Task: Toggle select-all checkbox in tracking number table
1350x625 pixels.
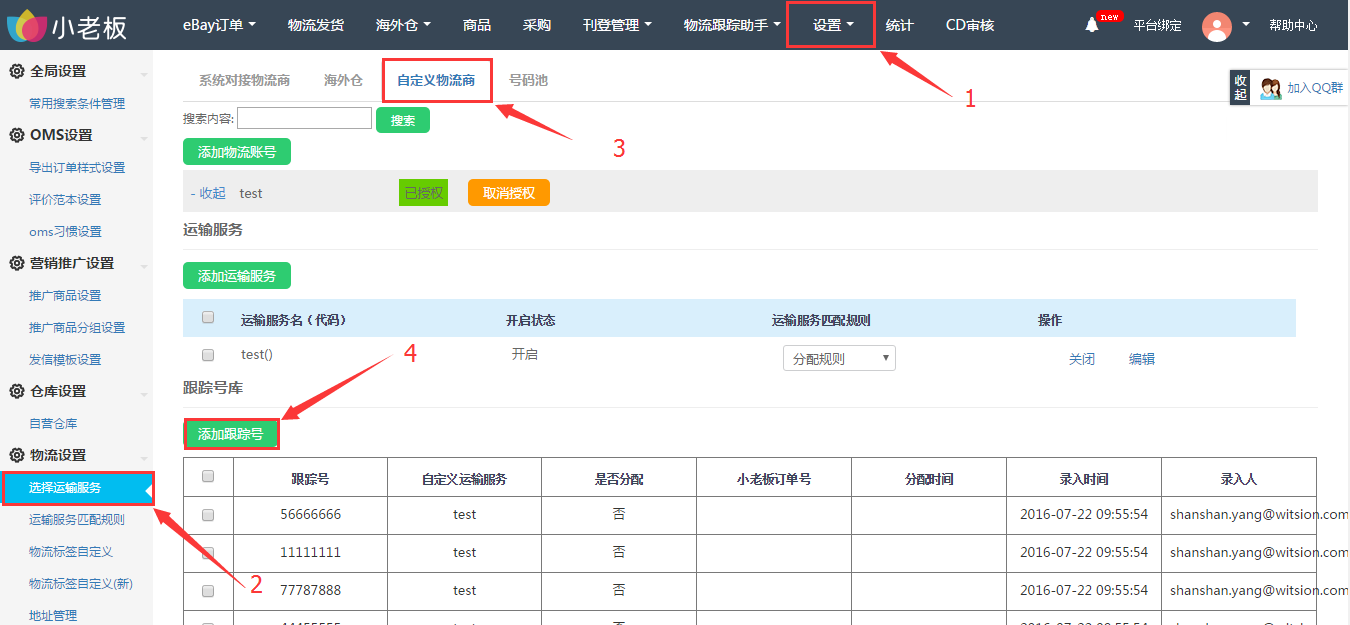Action: 208,477
